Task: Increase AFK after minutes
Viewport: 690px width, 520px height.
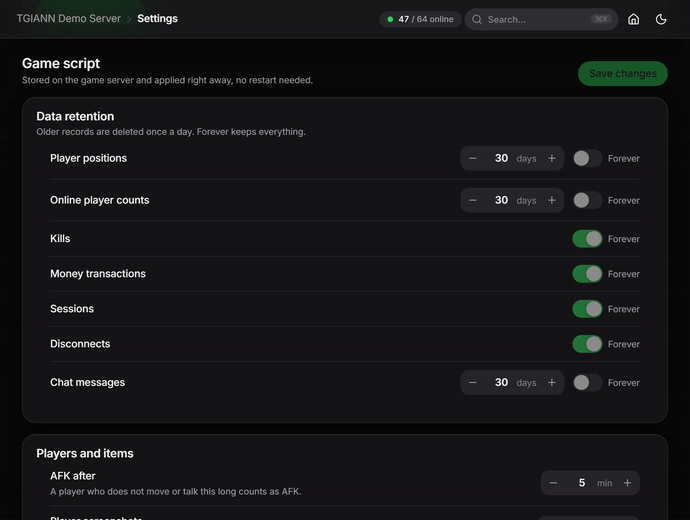Action: pyautogui.click(x=627, y=483)
